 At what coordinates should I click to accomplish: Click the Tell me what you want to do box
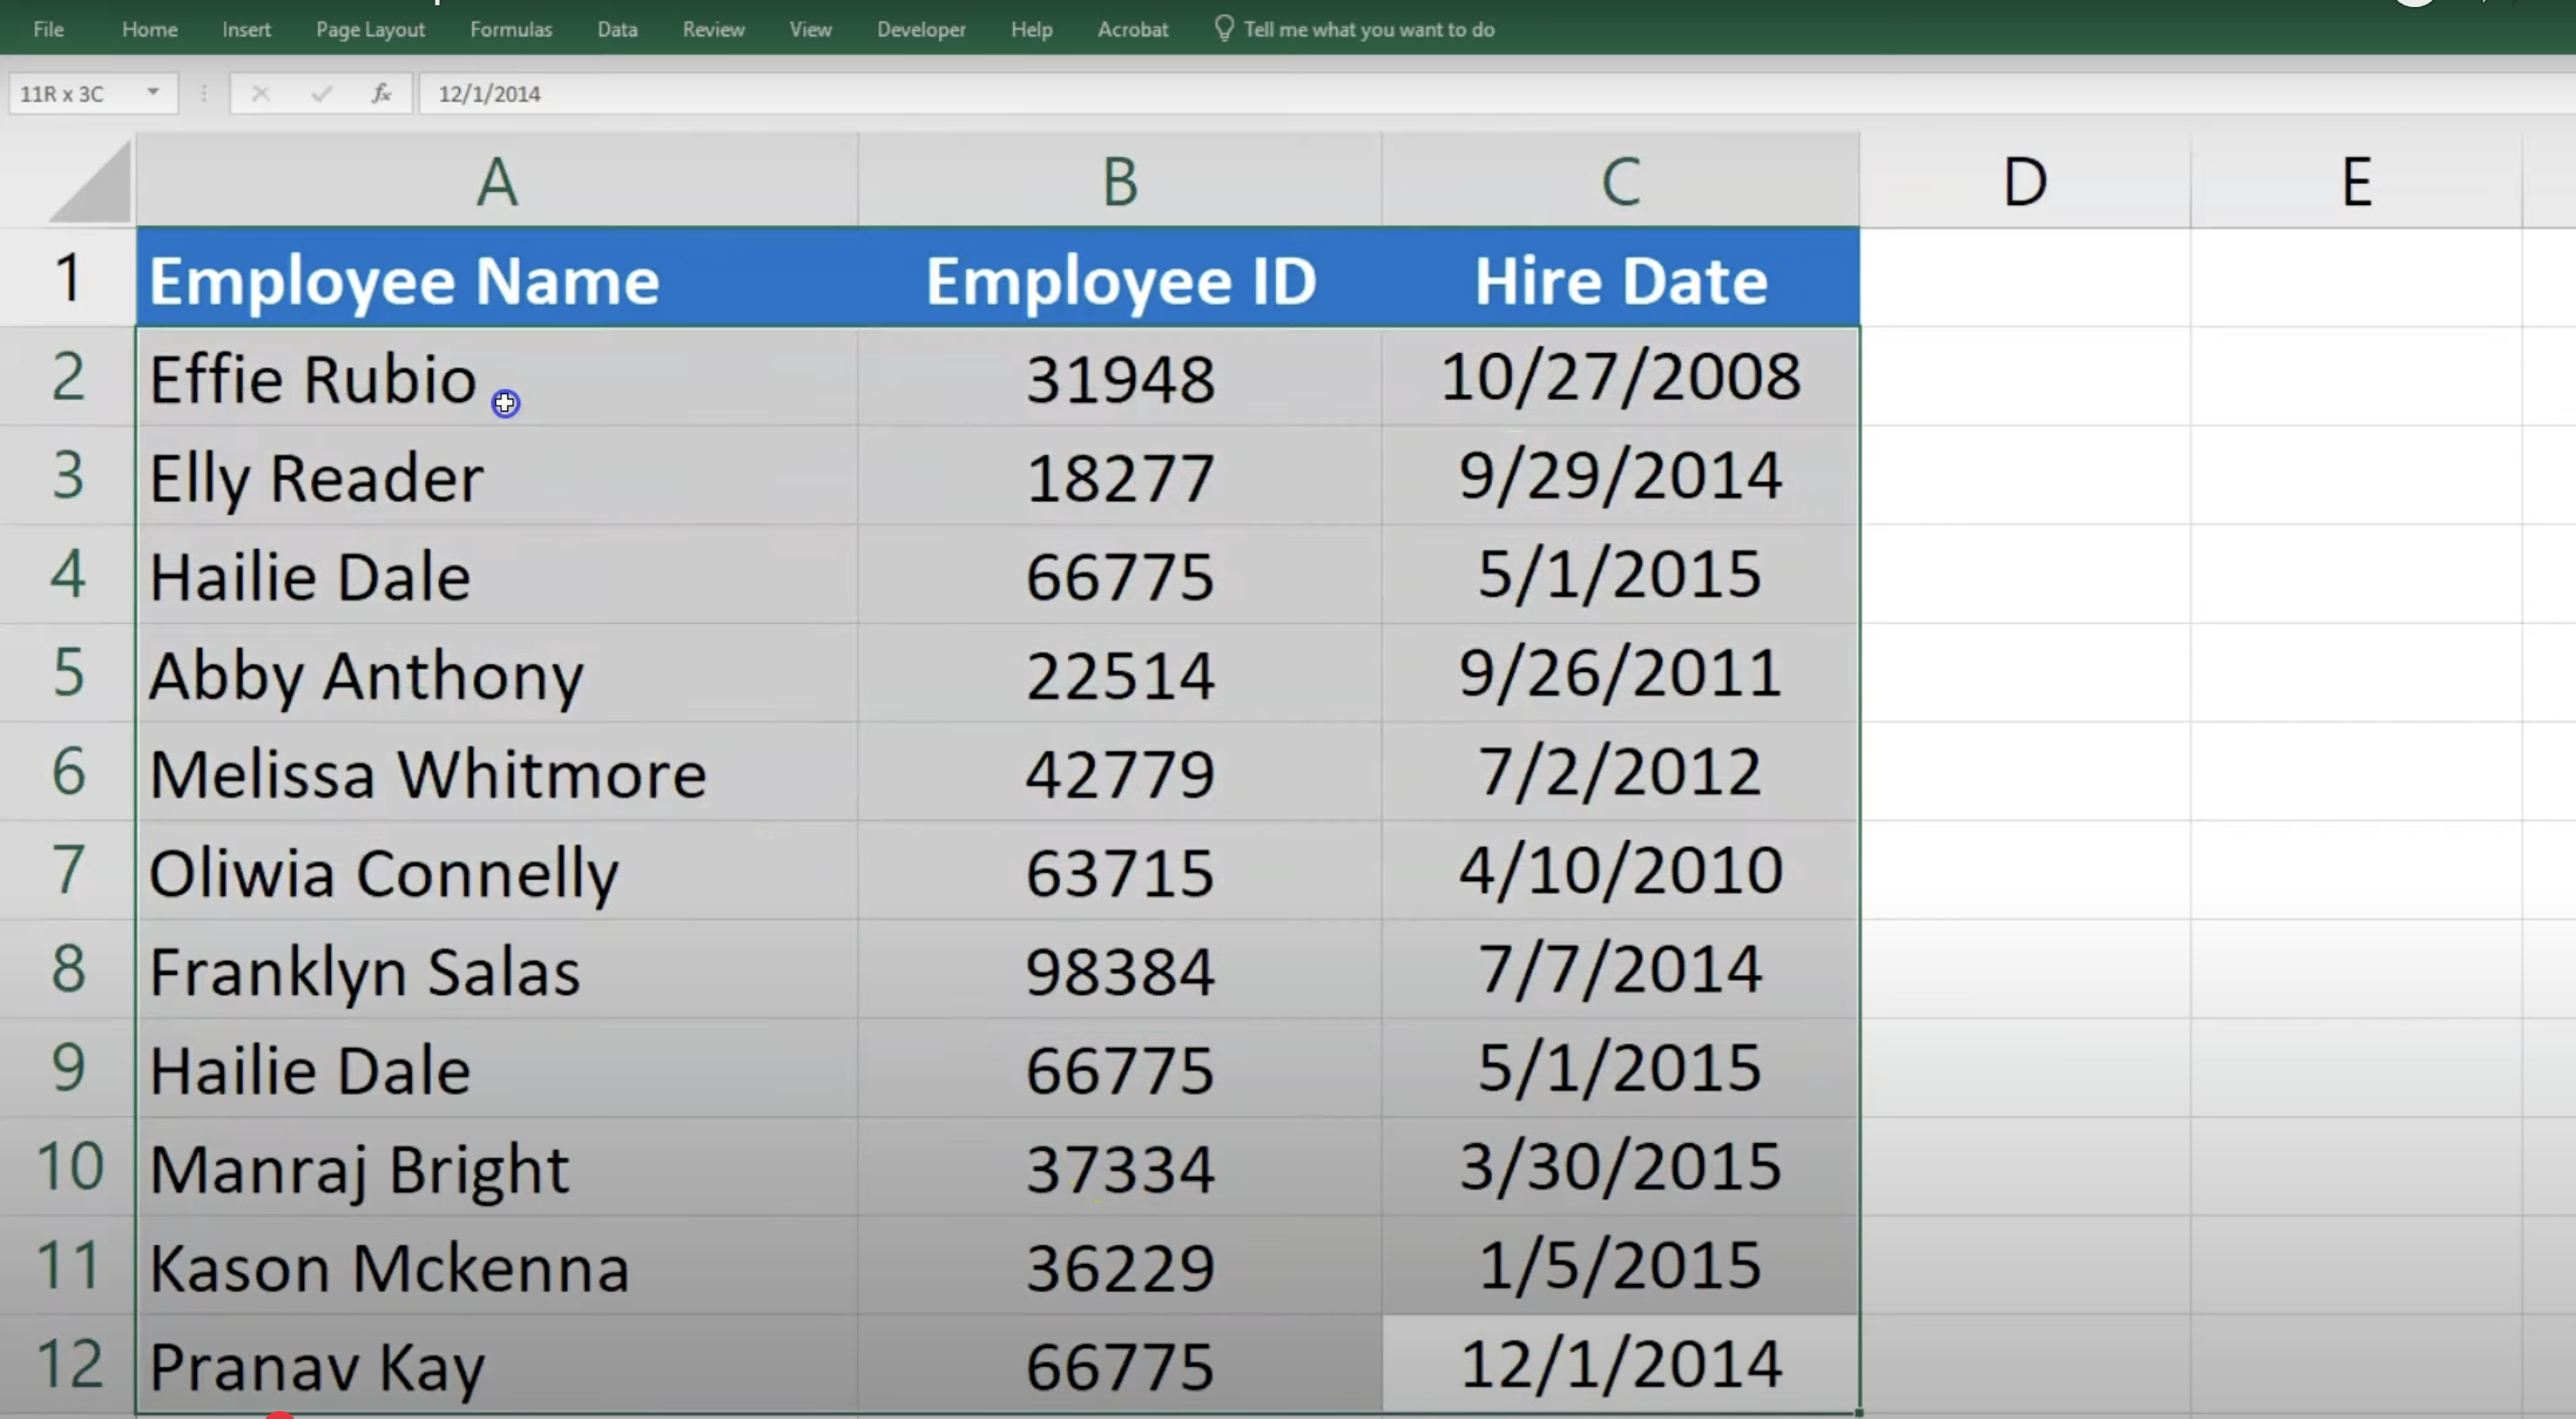coord(1368,30)
